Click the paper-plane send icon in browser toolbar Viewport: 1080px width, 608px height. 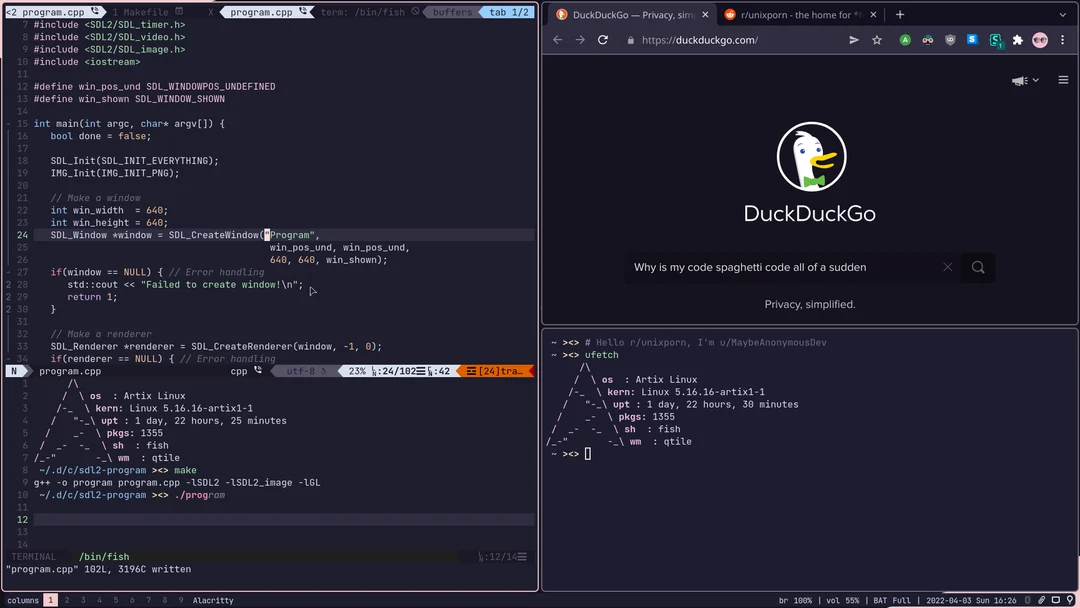(x=853, y=40)
